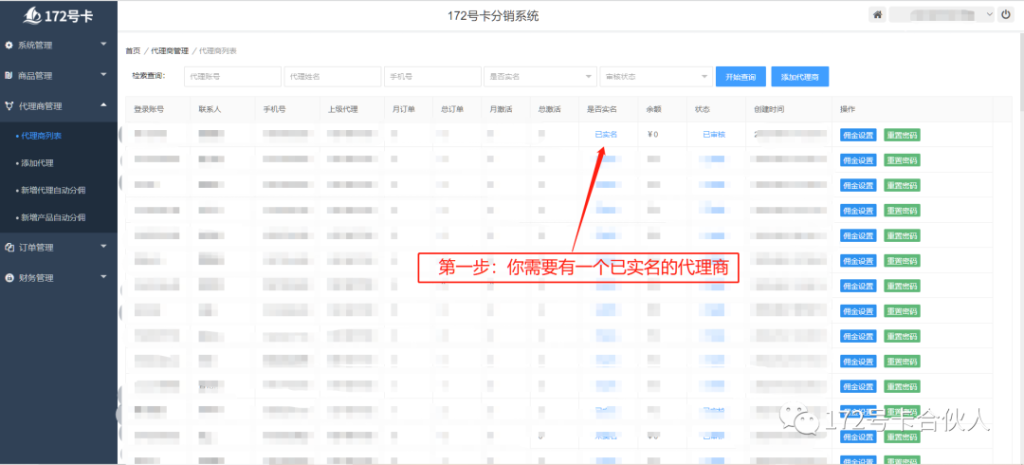The height and width of the screenshot is (465, 1024).
Task: Expand the 商品管理 menu arrow
Action: [x=104, y=74]
